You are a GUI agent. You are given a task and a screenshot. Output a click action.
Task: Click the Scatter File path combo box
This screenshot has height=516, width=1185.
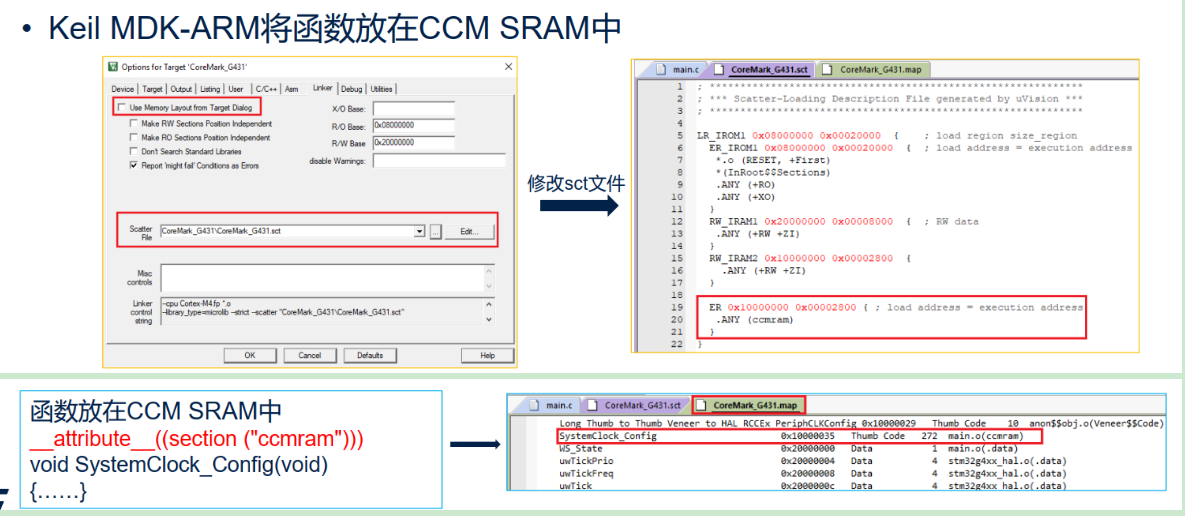[x=292, y=232]
